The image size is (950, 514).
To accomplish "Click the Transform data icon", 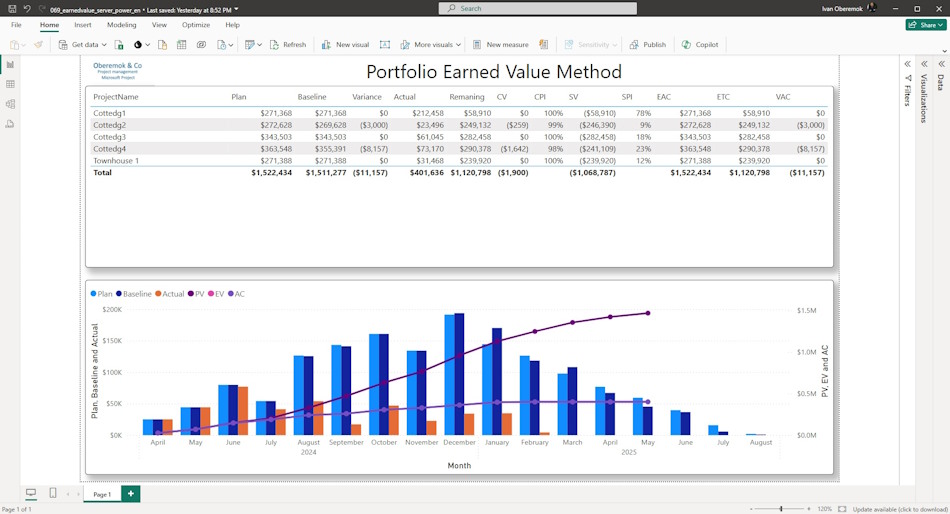I will [249, 44].
